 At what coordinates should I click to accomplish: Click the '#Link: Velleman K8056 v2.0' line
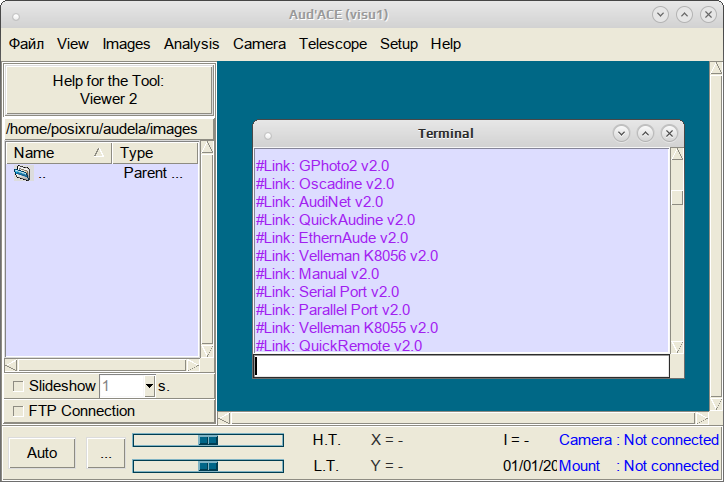click(x=347, y=256)
